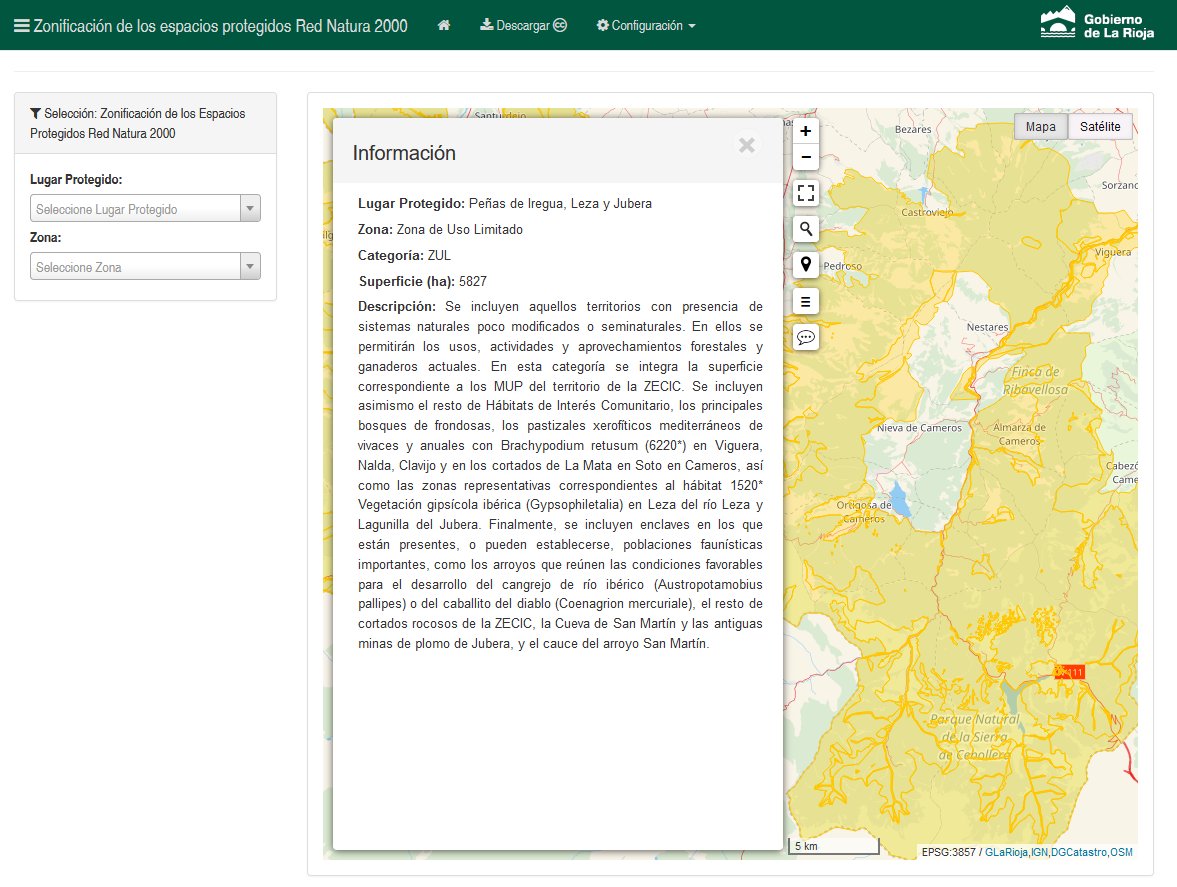
Task: Open the comment speech bubble tool
Action: pos(805,338)
